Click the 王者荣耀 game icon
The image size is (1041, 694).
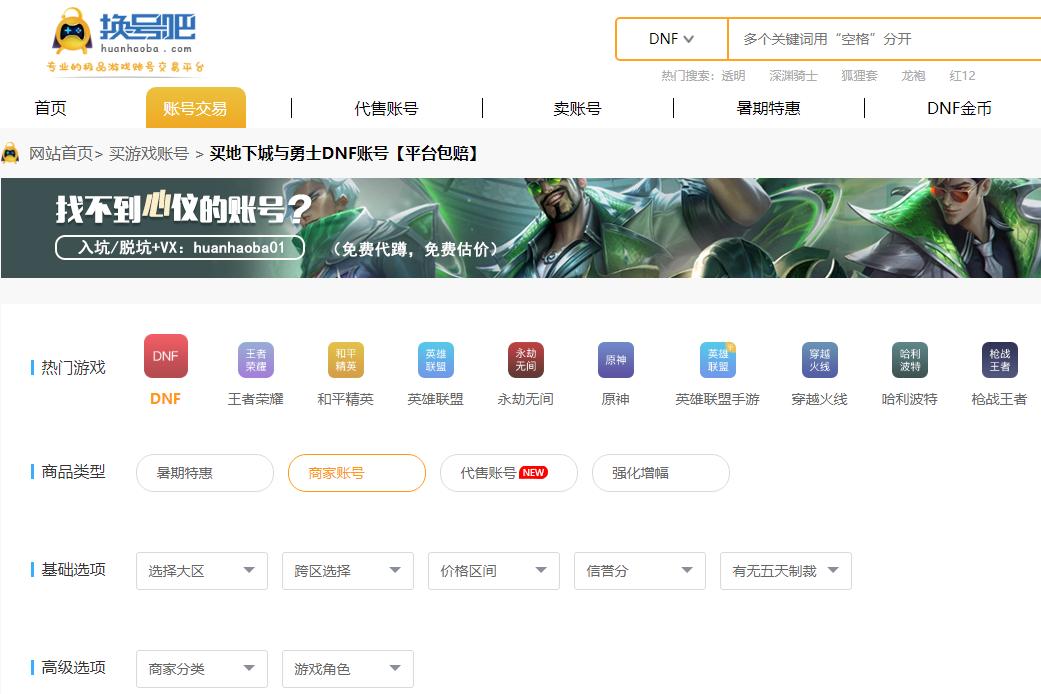(255, 356)
